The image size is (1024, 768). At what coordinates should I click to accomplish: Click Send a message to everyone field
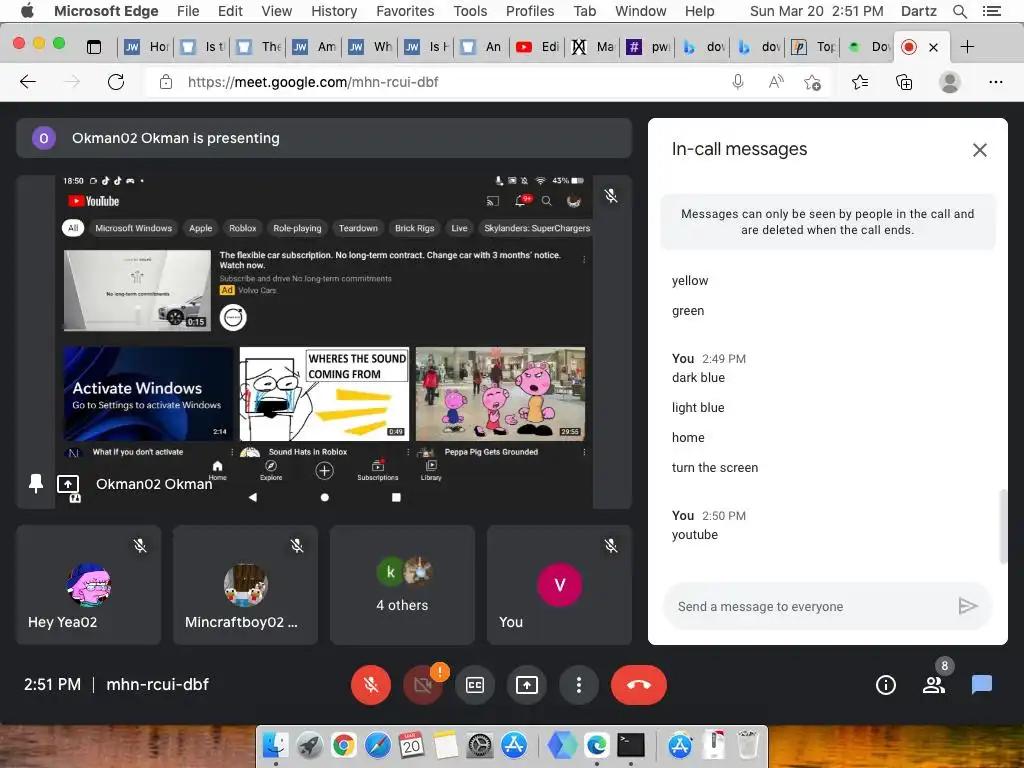(x=810, y=607)
